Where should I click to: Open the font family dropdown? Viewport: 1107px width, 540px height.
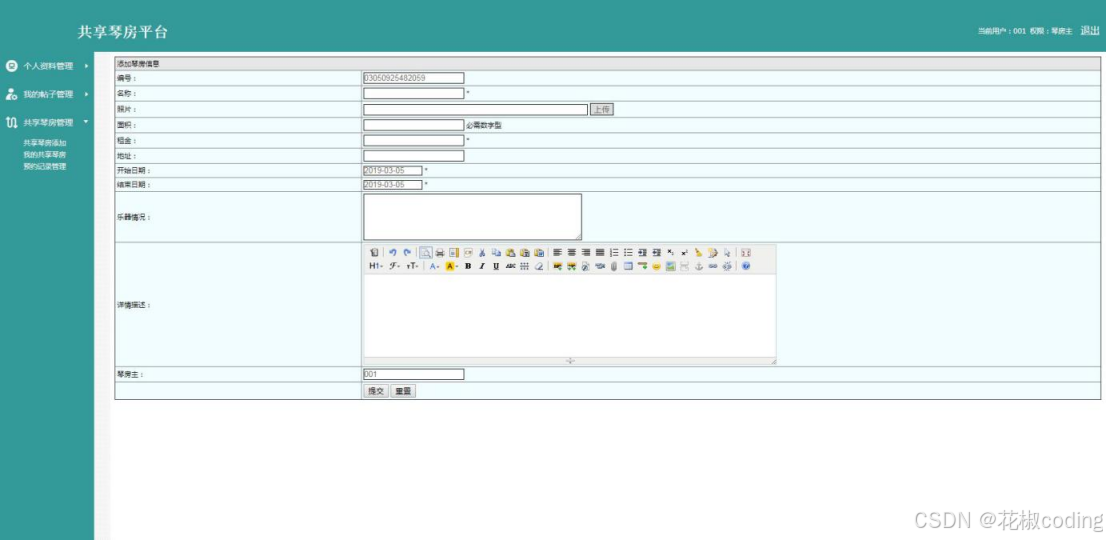tap(395, 266)
